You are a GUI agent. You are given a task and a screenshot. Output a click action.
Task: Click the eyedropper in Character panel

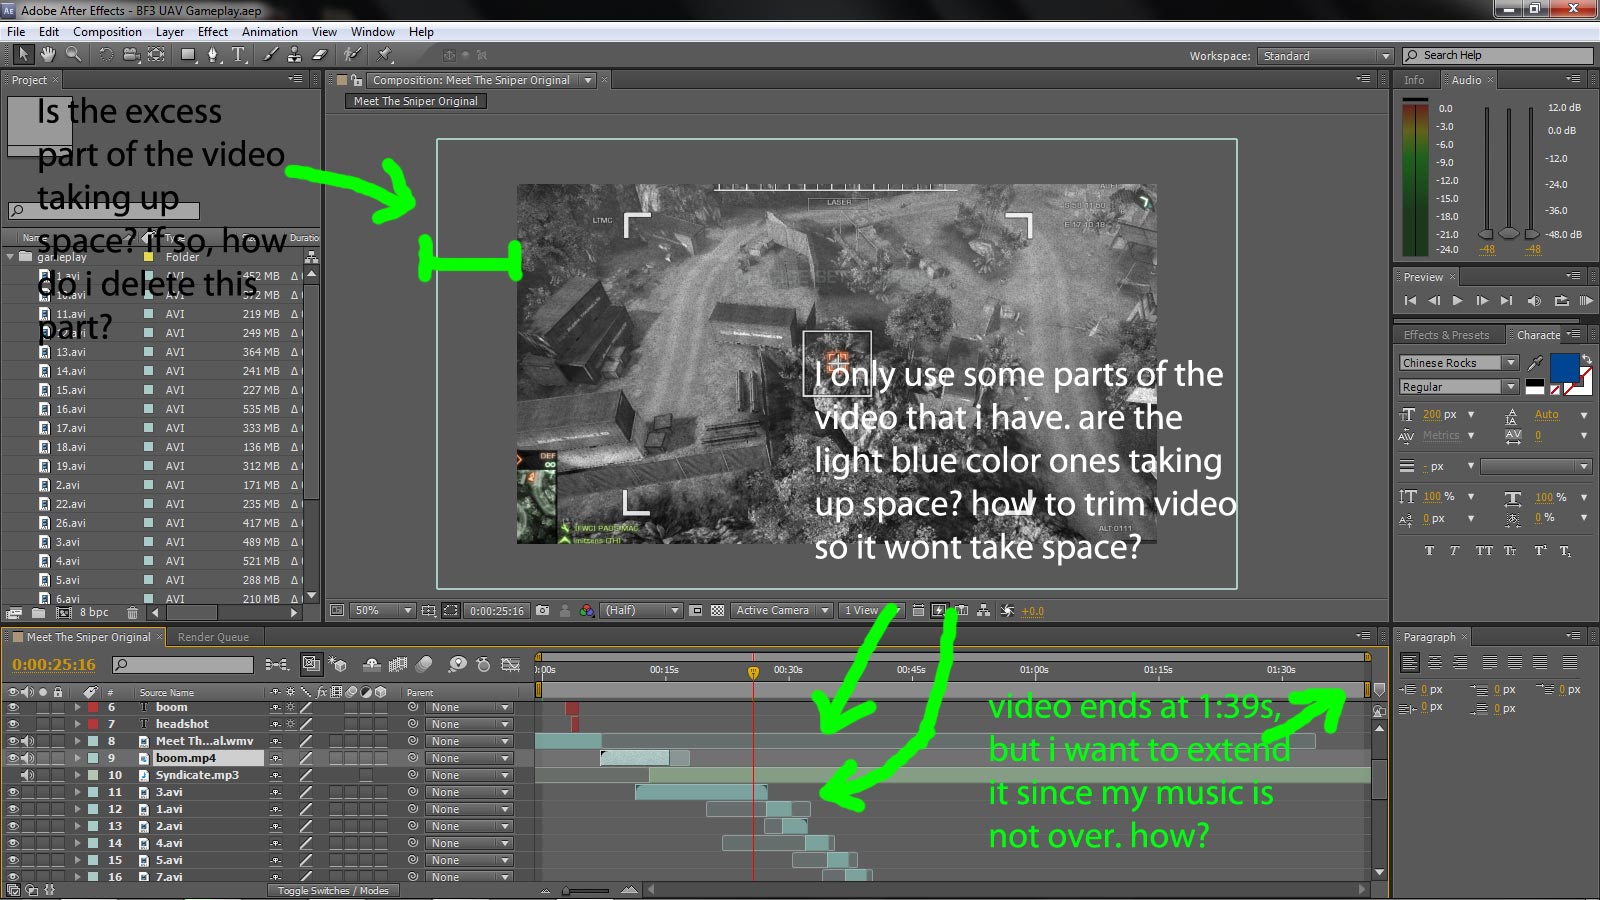(1535, 363)
